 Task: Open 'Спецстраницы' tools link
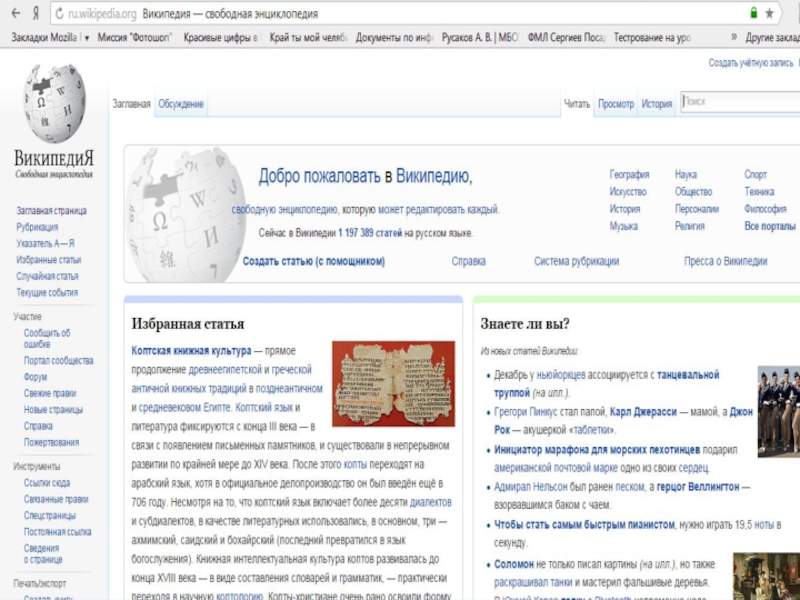point(49,515)
